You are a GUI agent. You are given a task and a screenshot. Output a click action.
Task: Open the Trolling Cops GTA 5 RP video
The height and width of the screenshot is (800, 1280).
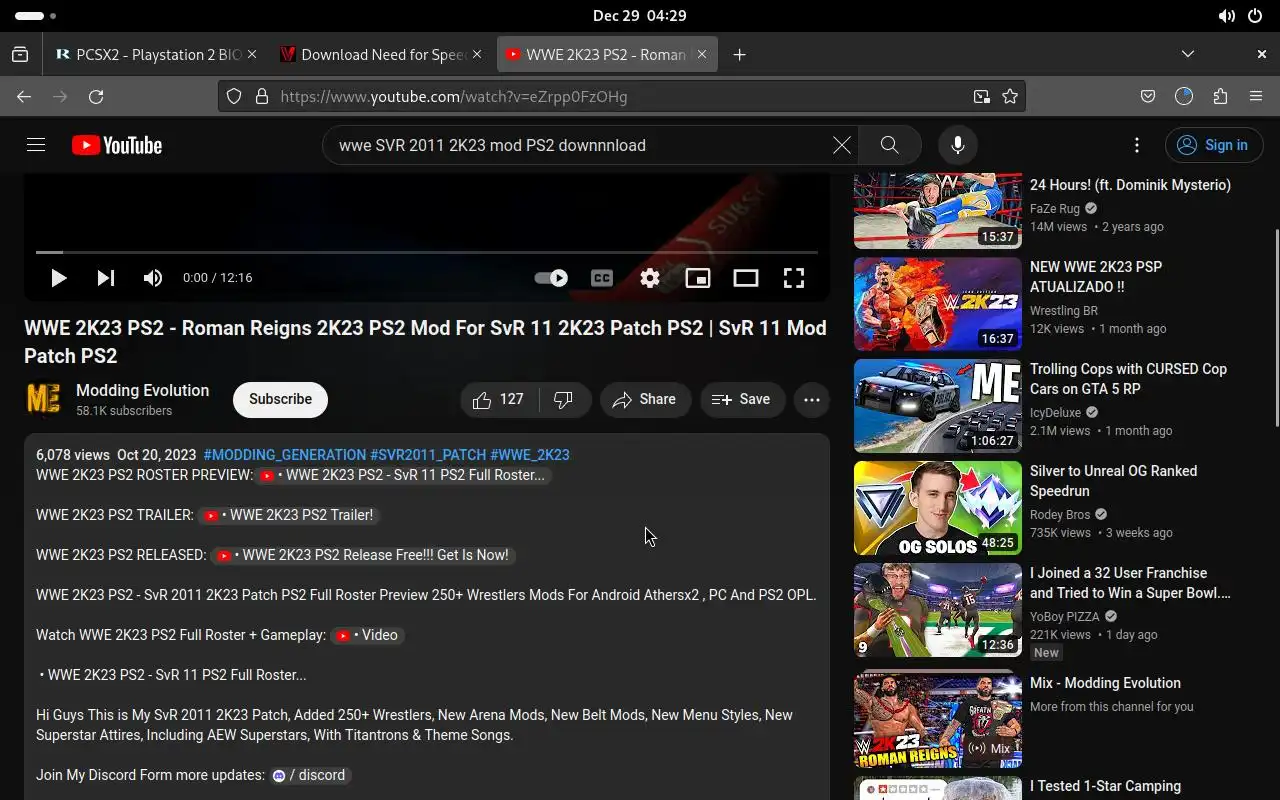click(x=1128, y=379)
